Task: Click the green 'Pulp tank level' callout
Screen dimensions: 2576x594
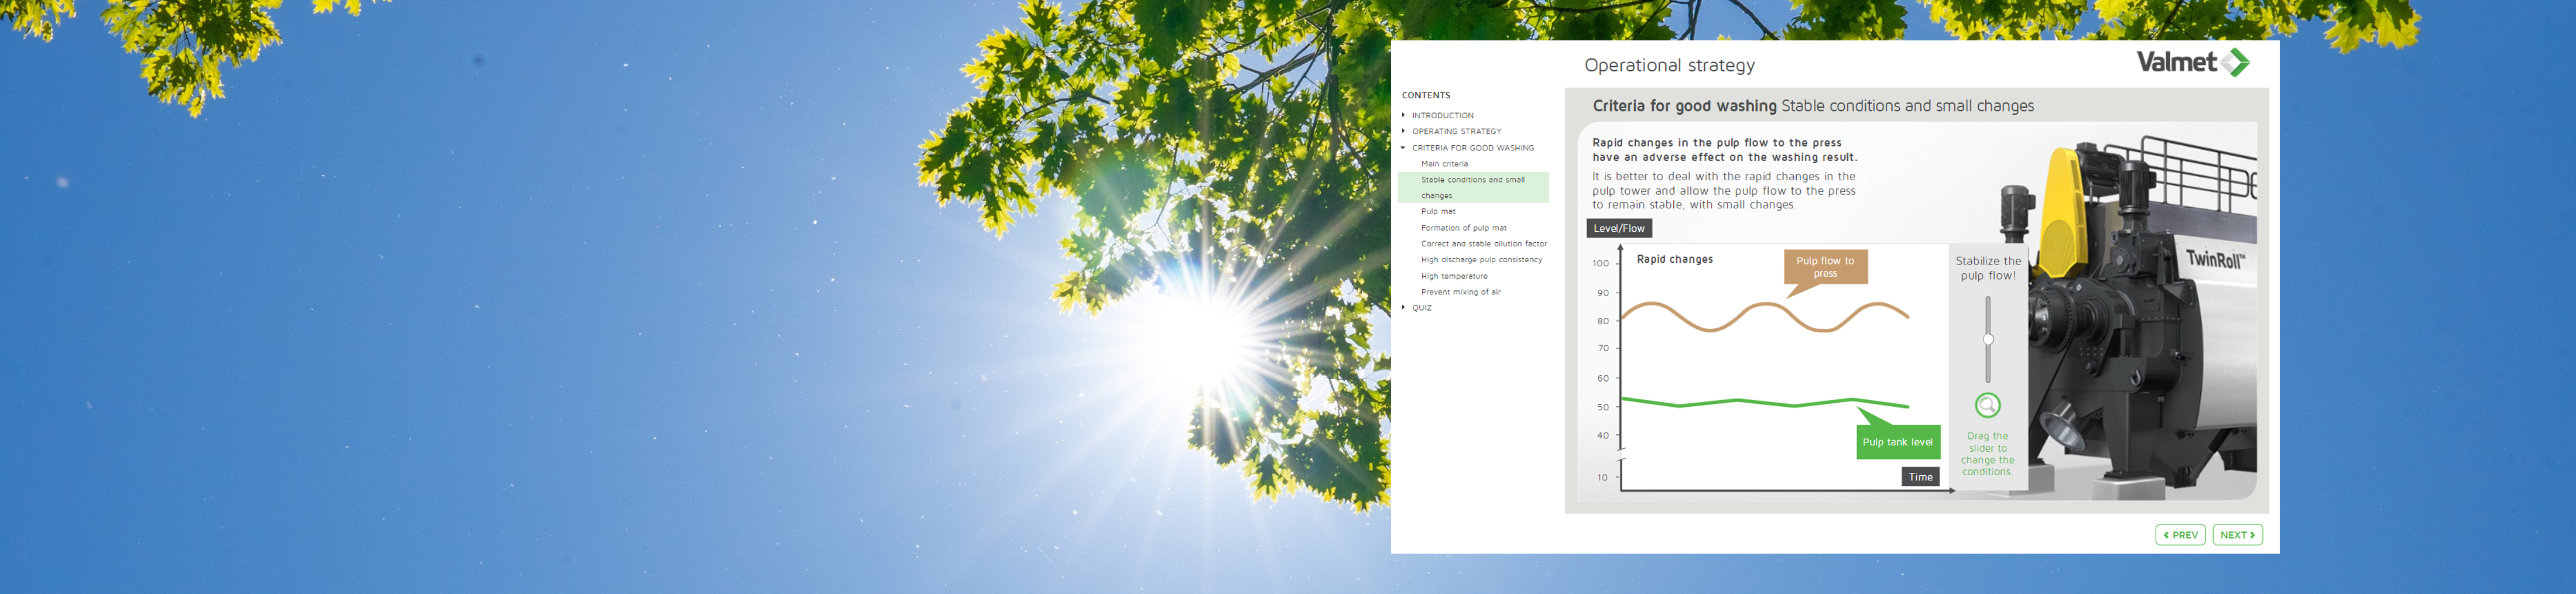Action: pyautogui.click(x=1897, y=442)
